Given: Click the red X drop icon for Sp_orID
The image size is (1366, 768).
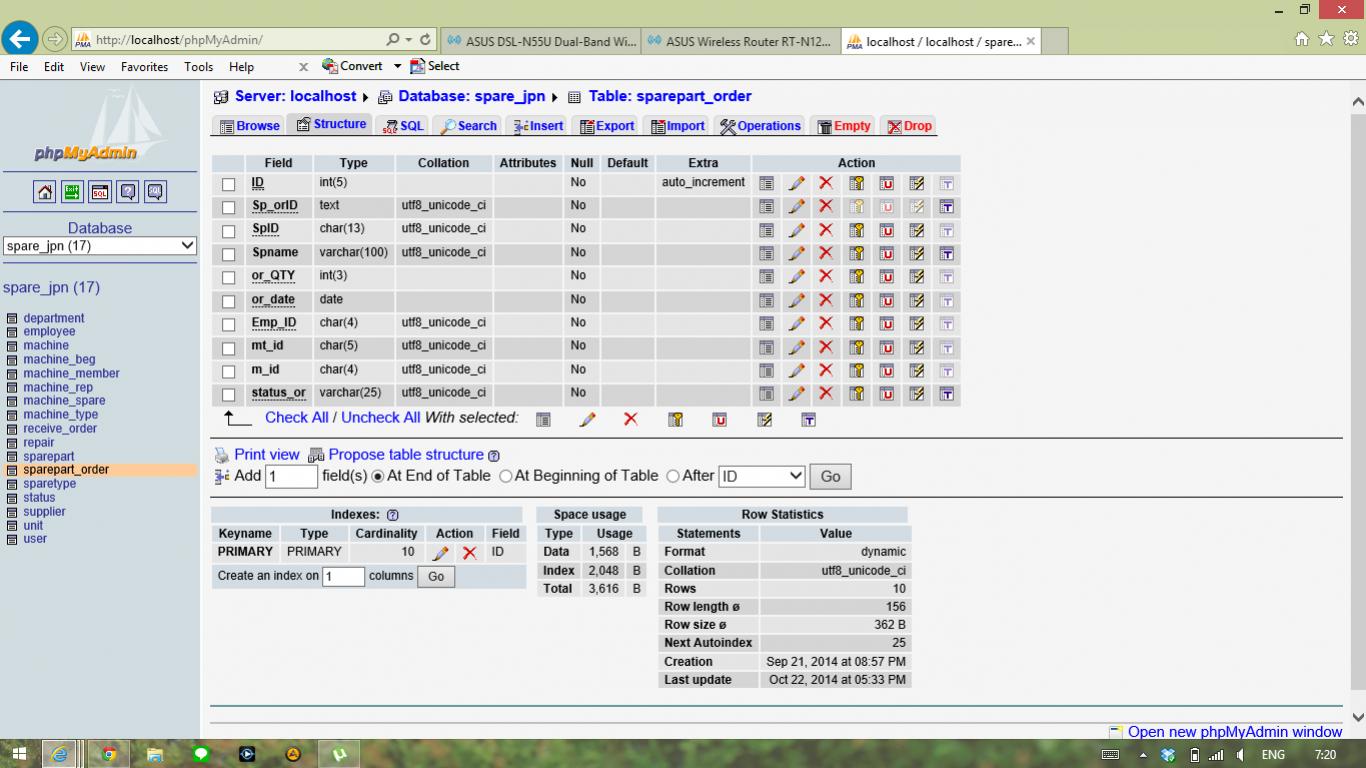Looking at the screenshot, I should pos(826,206).
